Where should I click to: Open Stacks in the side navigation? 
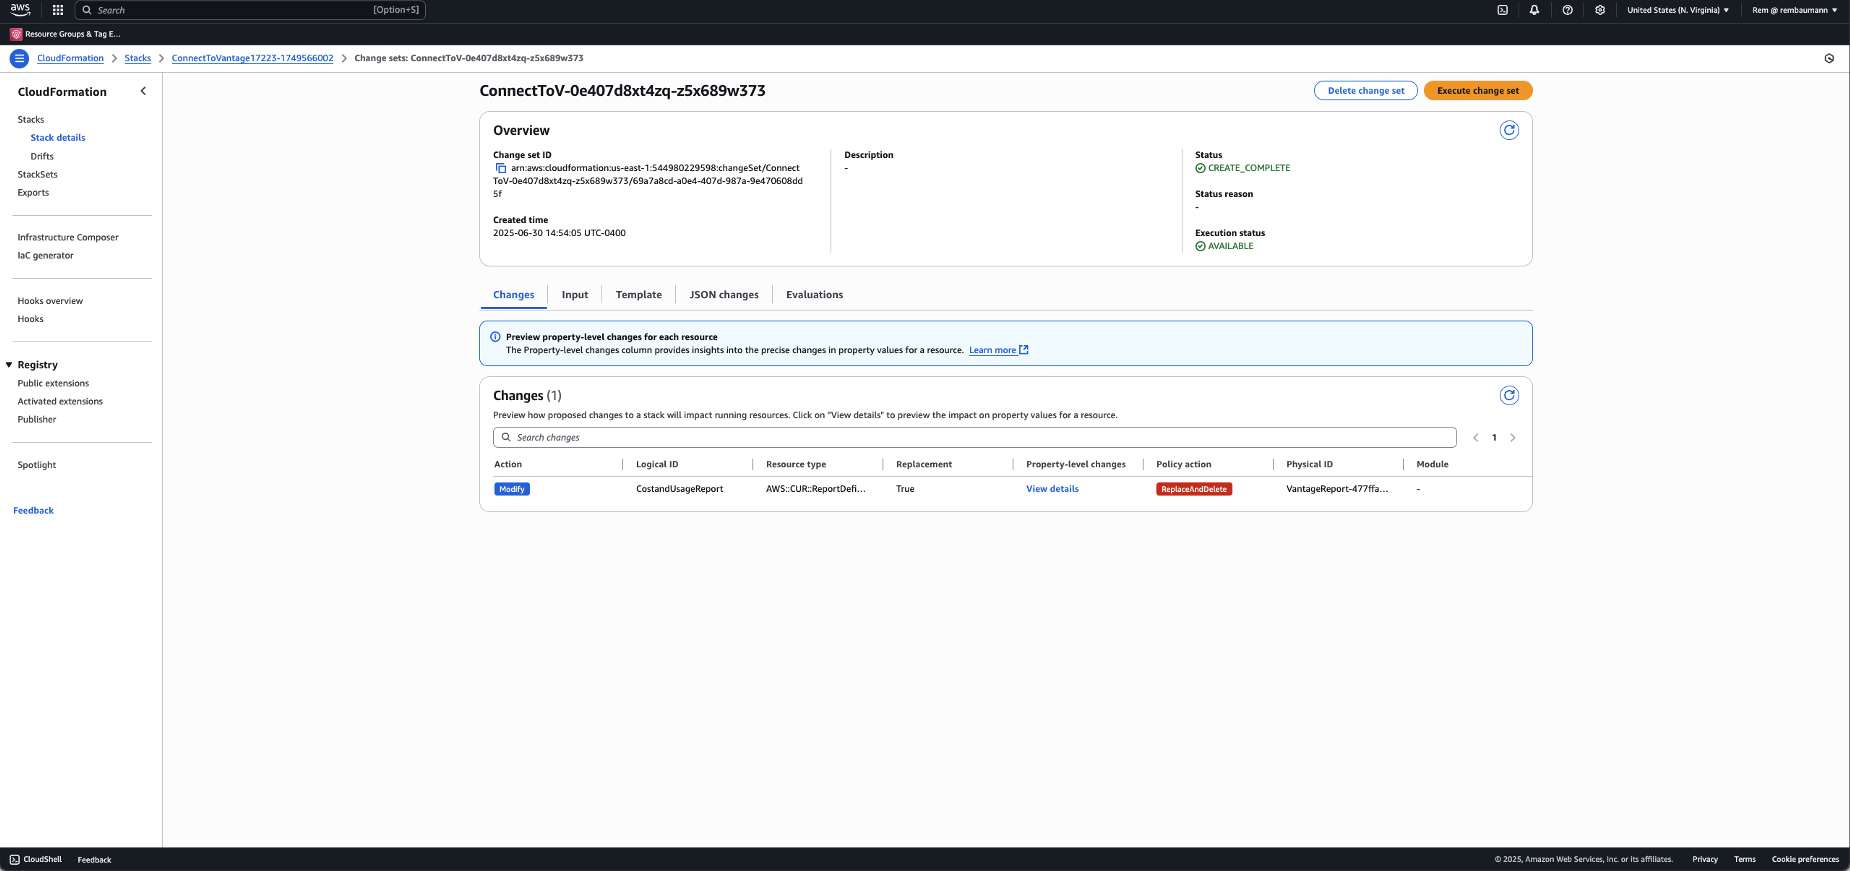click(x=31, y=120)
